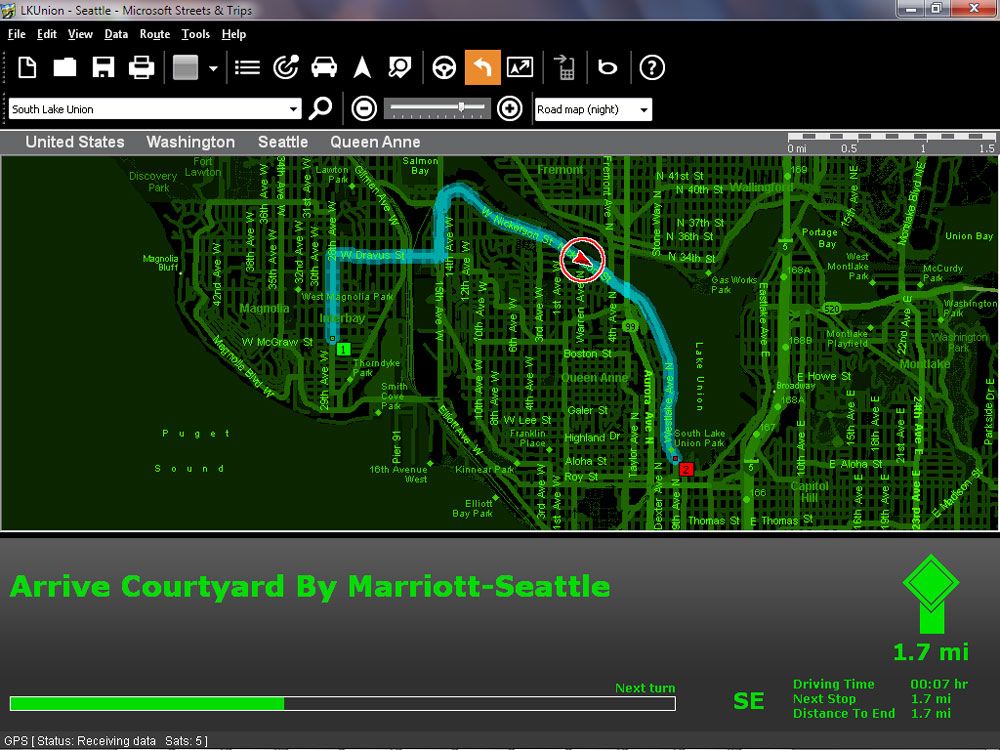Expand the pane display dropdown arrow
Image resolution: width=1000 pixels, height=750 pixels.
tap(214, 68)
